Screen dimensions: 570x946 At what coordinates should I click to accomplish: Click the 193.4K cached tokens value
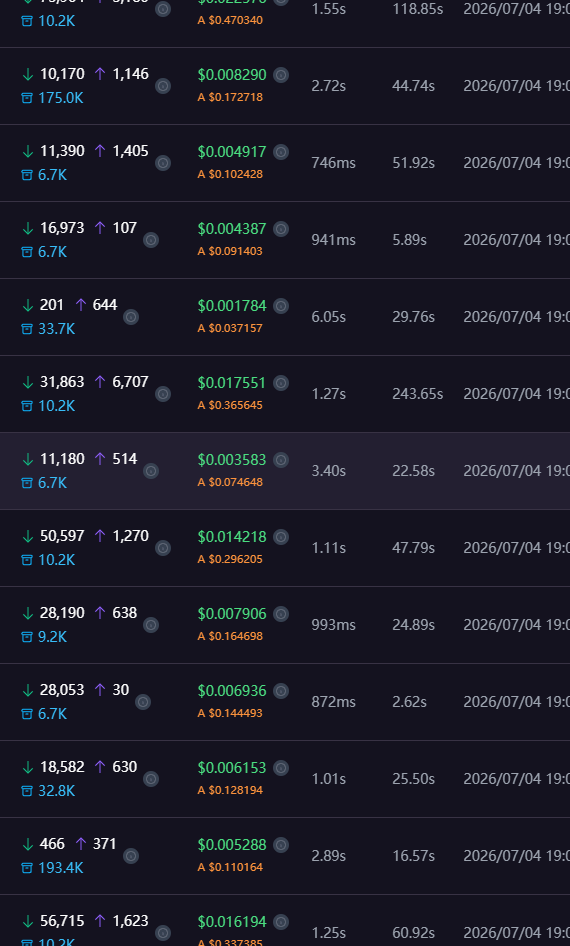(x=61, y=868)
